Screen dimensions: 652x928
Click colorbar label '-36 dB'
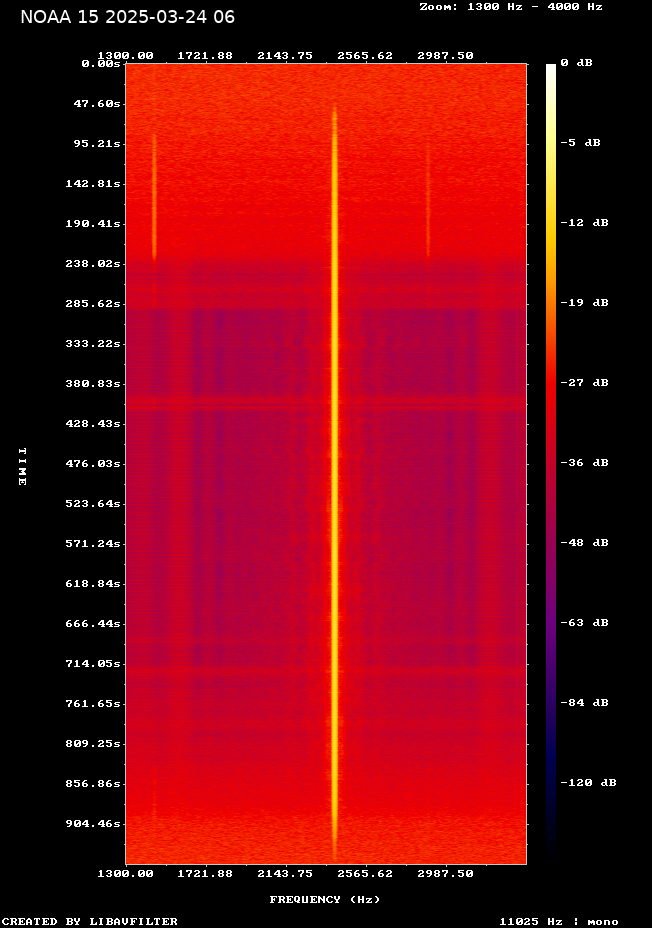(x=585, y=462)
